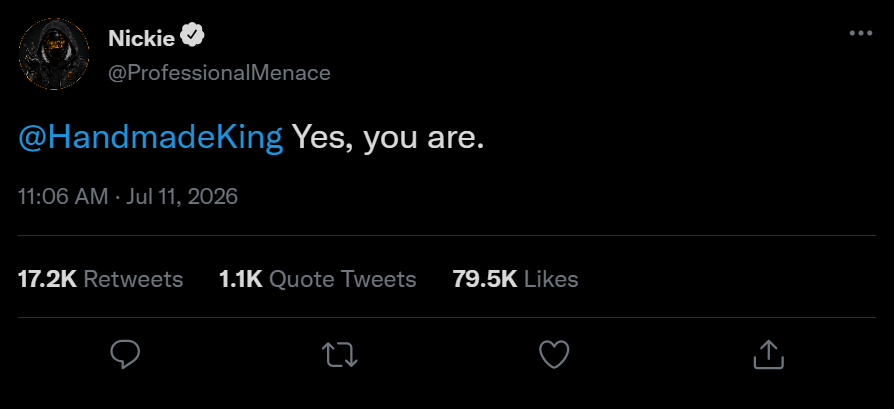Visit the @ProfessionalMenace handle

point(219,73)
